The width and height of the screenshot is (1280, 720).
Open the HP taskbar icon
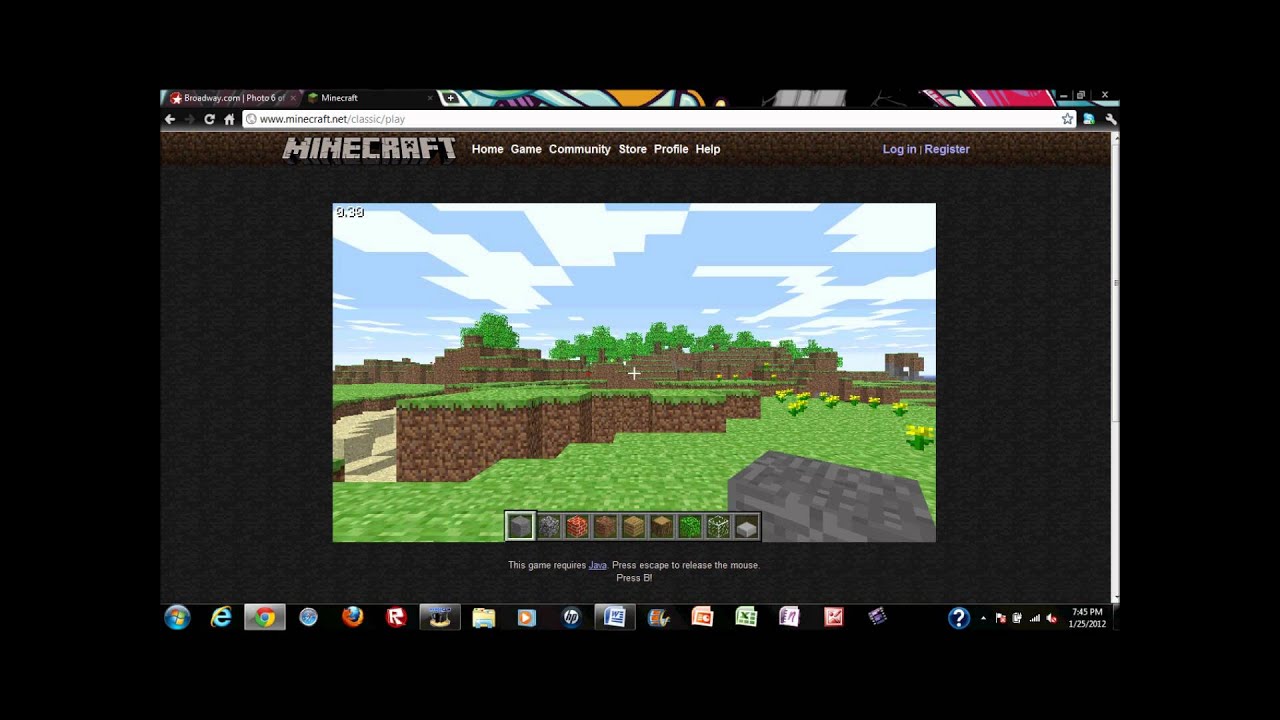[x=571, y=617]
